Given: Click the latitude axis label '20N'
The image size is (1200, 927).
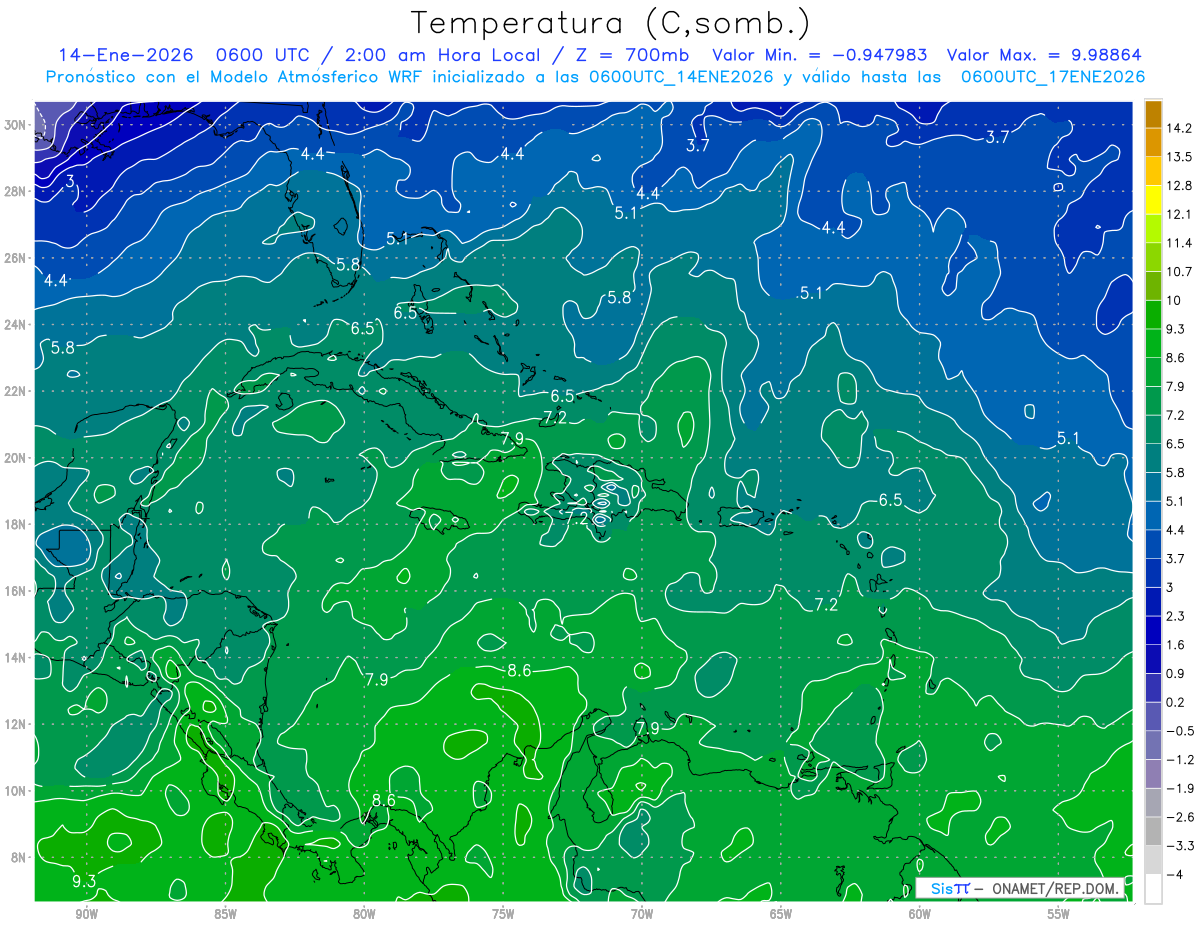Looking at the screenshot, I should pos(16,457).
